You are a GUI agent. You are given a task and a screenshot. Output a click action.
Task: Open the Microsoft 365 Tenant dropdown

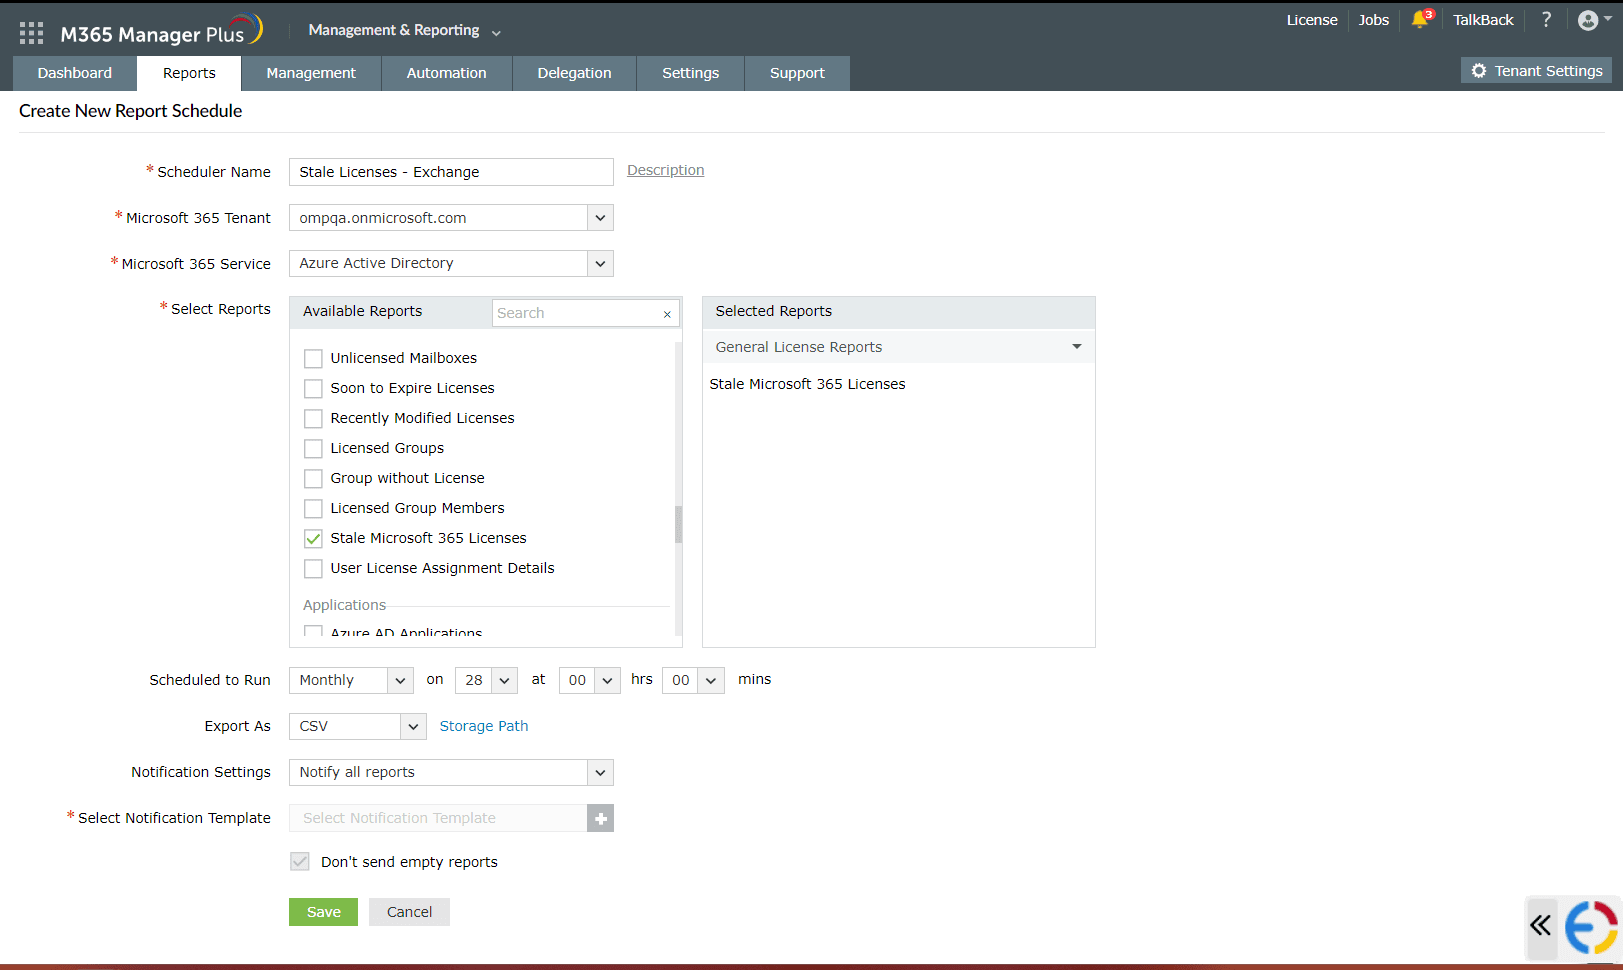(x=599, y=217)
